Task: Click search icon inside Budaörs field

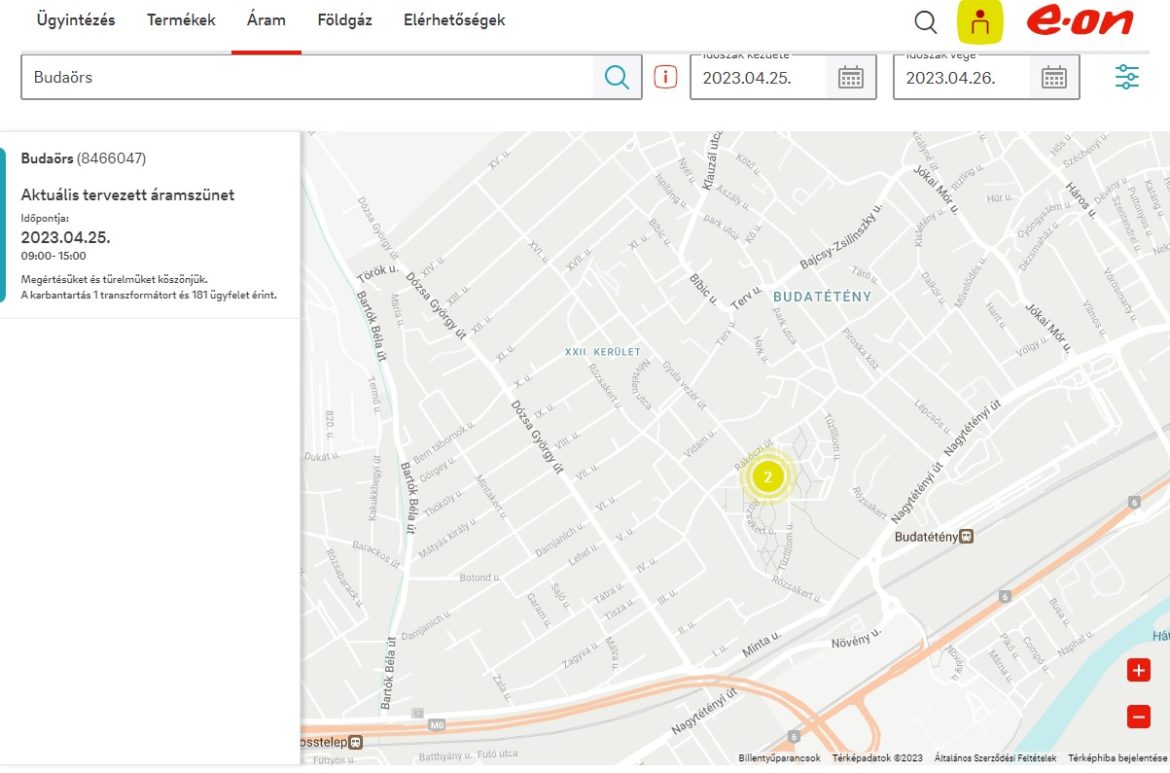Action: [x=617, y=77]
